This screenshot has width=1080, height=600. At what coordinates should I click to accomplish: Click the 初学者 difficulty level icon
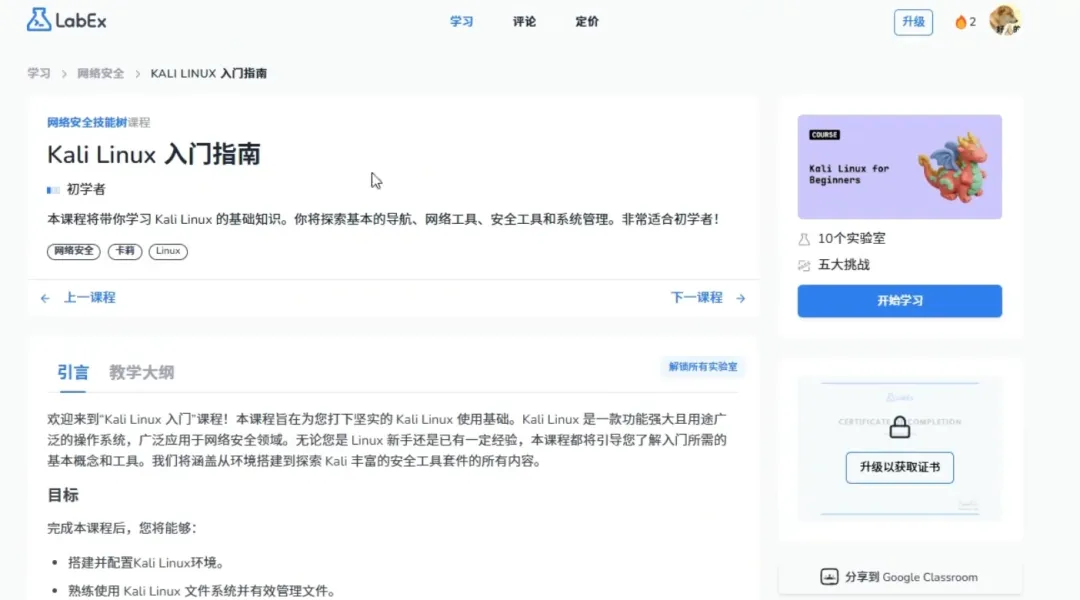coord(53,189)
